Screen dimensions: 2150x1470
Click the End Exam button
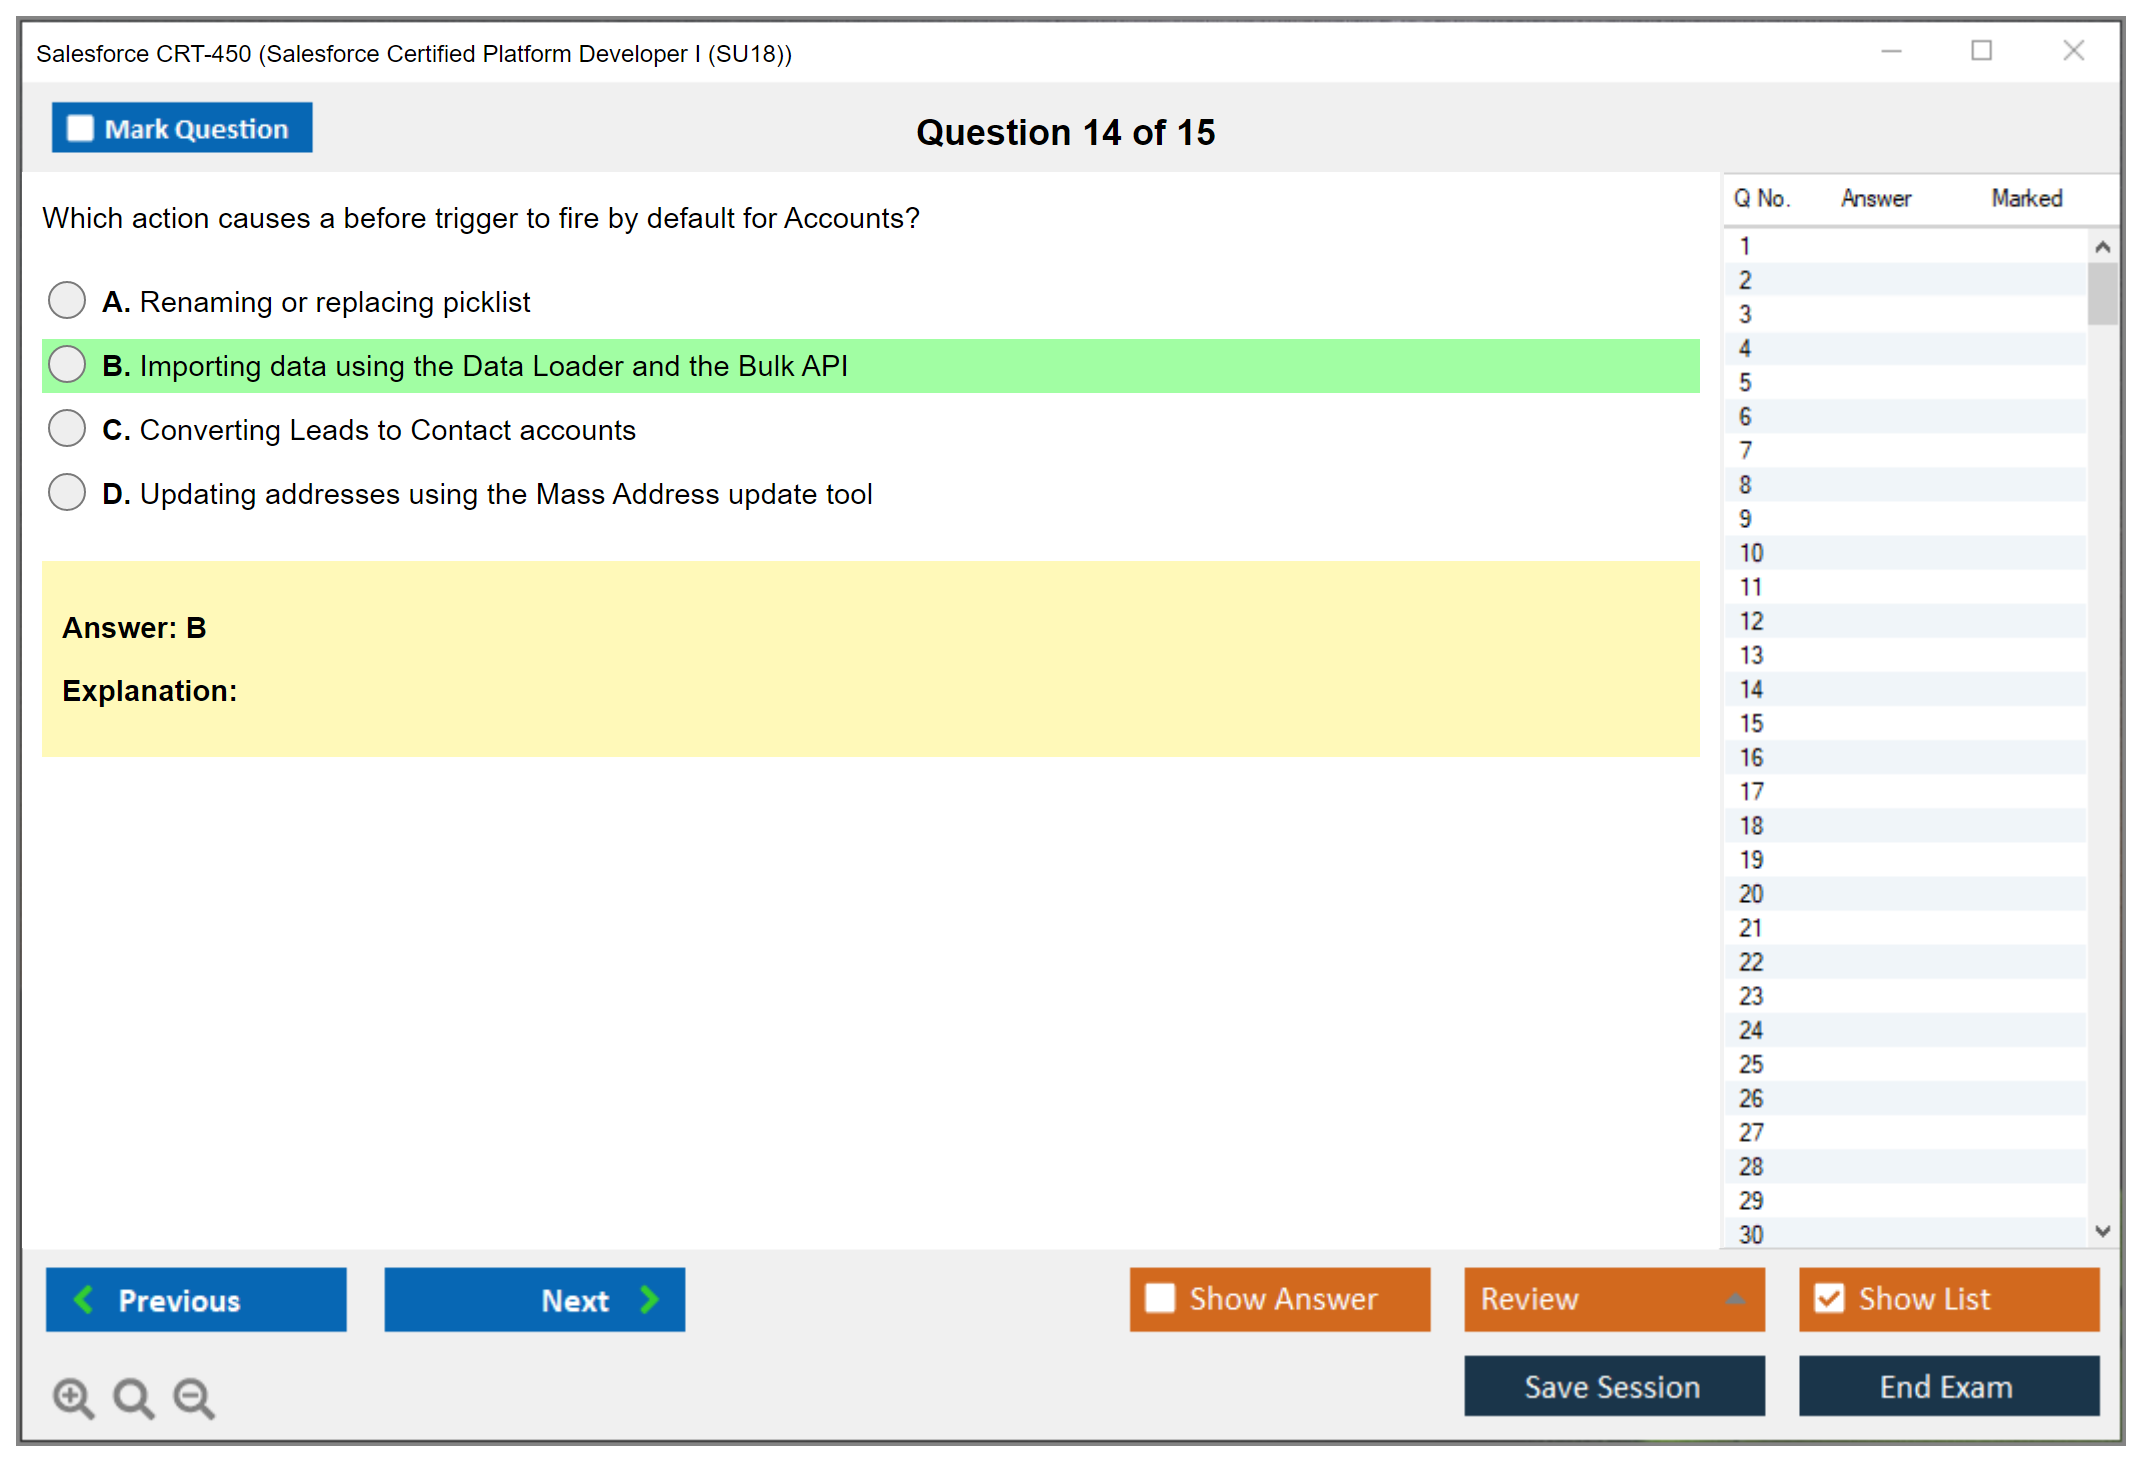1947,1386
